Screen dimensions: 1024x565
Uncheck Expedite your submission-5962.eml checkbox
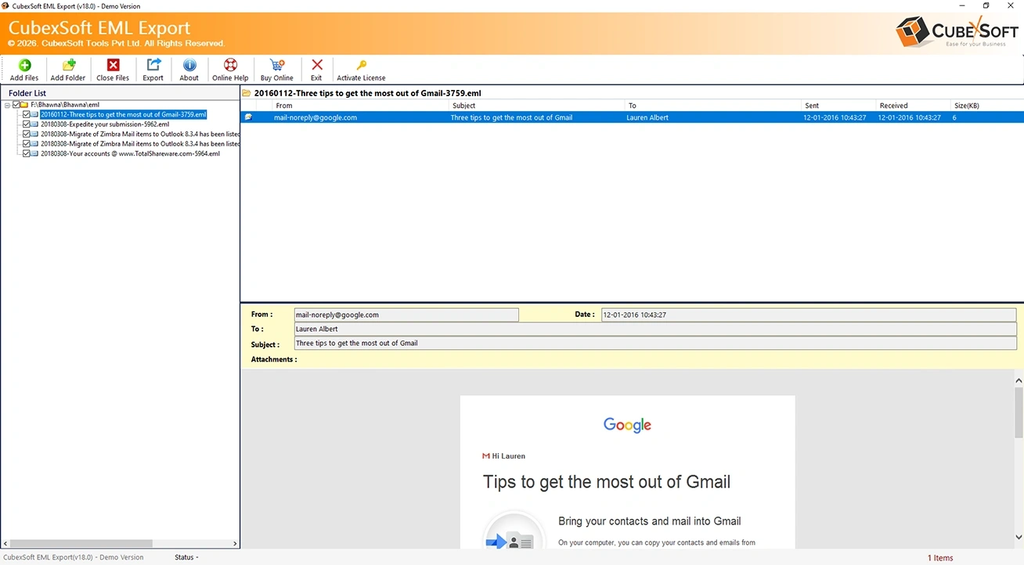pyautogui.click(x=26, y=124)
